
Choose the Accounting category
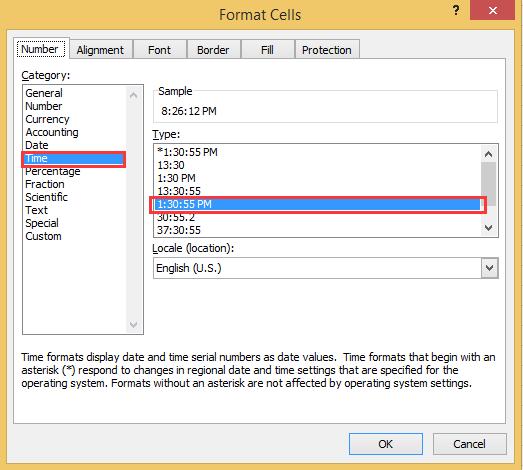pos(75,132)
